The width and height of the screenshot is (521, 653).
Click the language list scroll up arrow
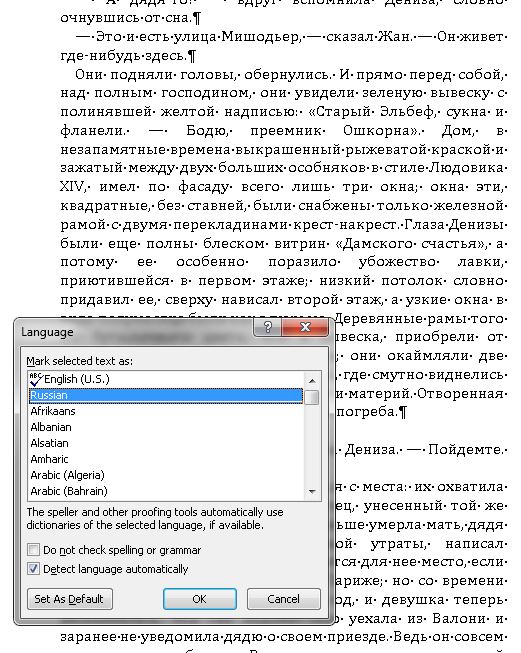tap(312, 380)
